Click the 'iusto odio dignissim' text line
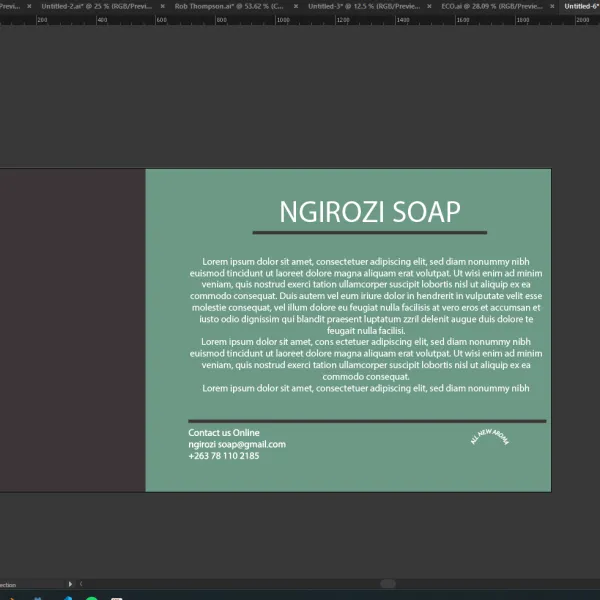The height and width of the screenshot is (600, 600). pos(366,319)
